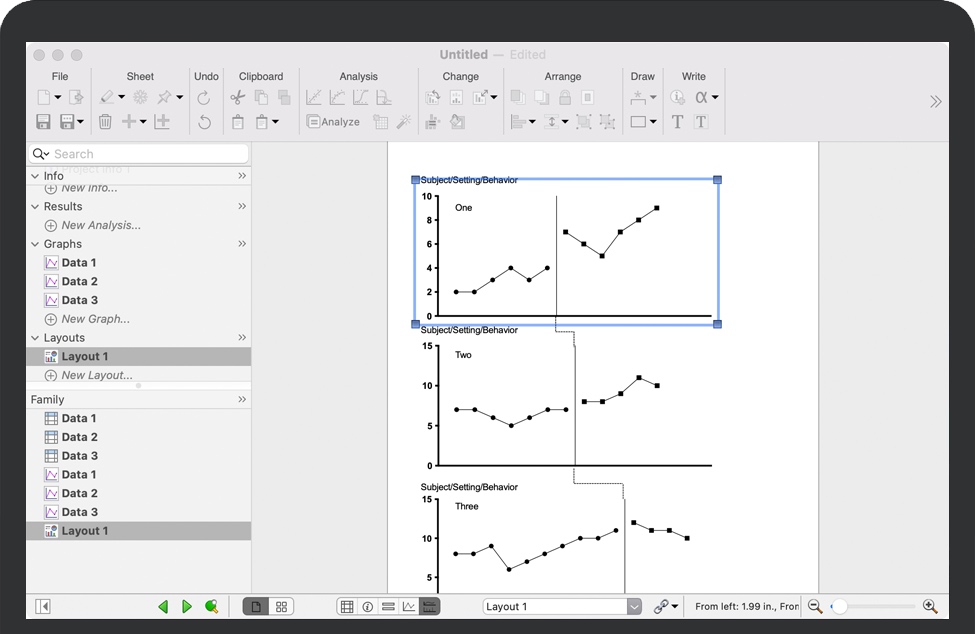The height and width of the screenshot is (634, 975).
Task: Click the trash Delete sheet icon
Action: pyautogui.click(x=105, y=122)
